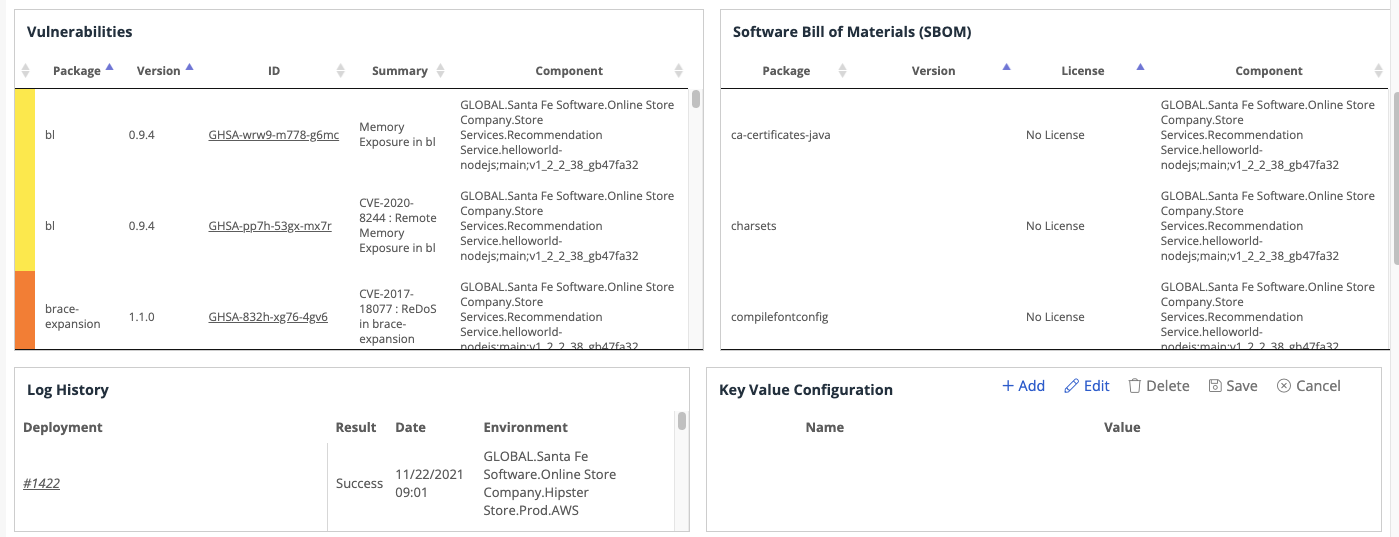Click the Vulnerabilities table scrollbar thumb

[x=696, y=99]
